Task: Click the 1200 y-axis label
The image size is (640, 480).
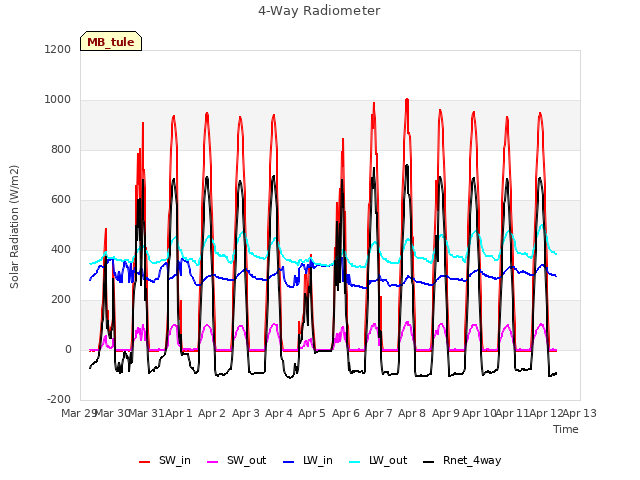Action: click(58, 49)
